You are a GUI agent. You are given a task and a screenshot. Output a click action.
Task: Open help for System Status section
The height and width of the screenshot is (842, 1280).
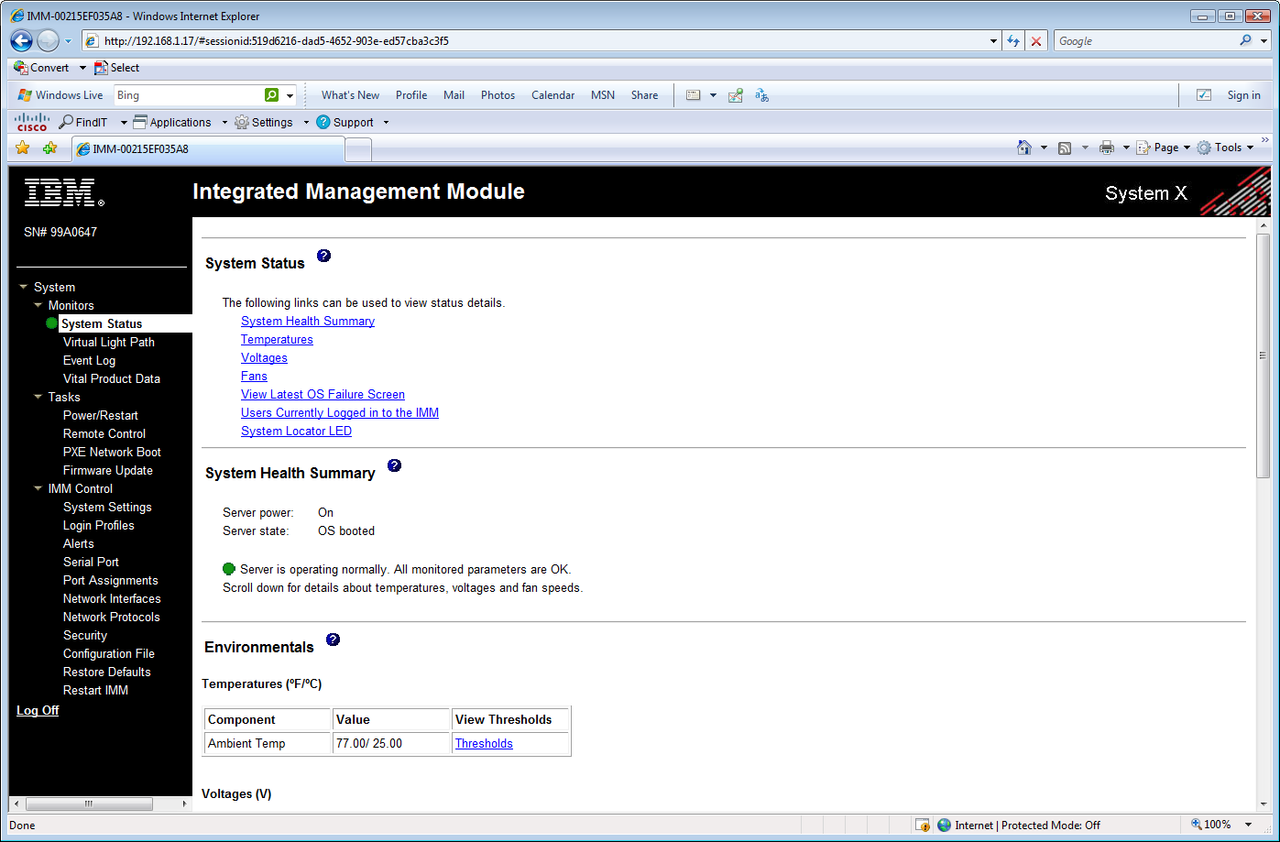[x=323, y=256]
